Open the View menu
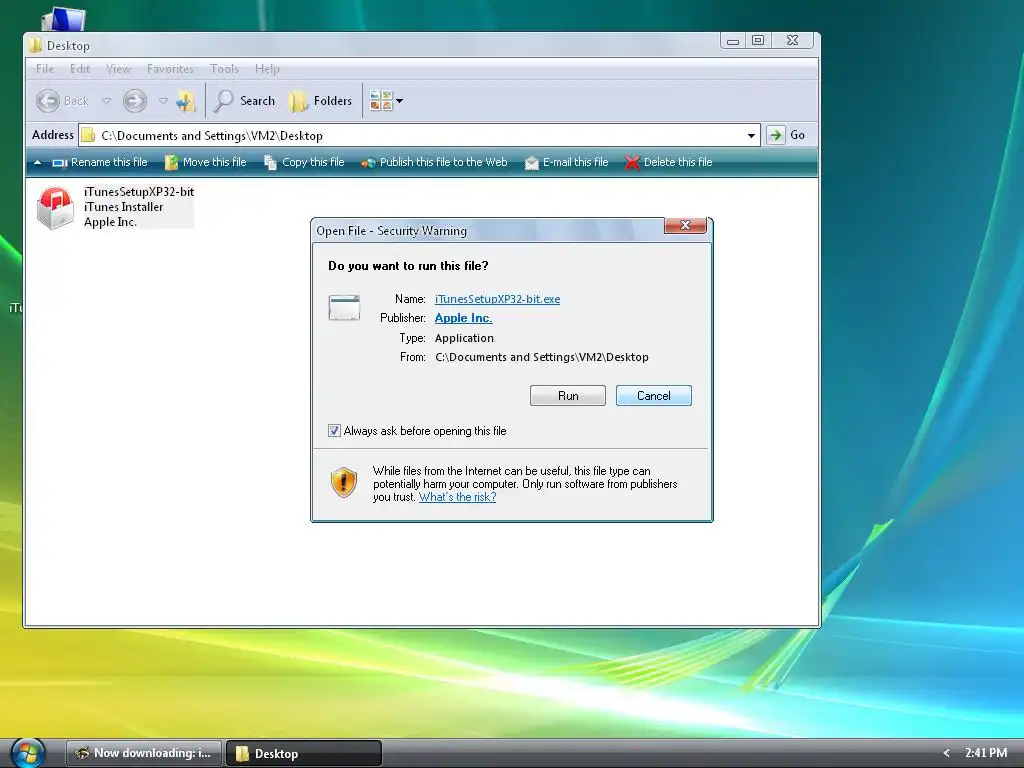 (118, 69)
